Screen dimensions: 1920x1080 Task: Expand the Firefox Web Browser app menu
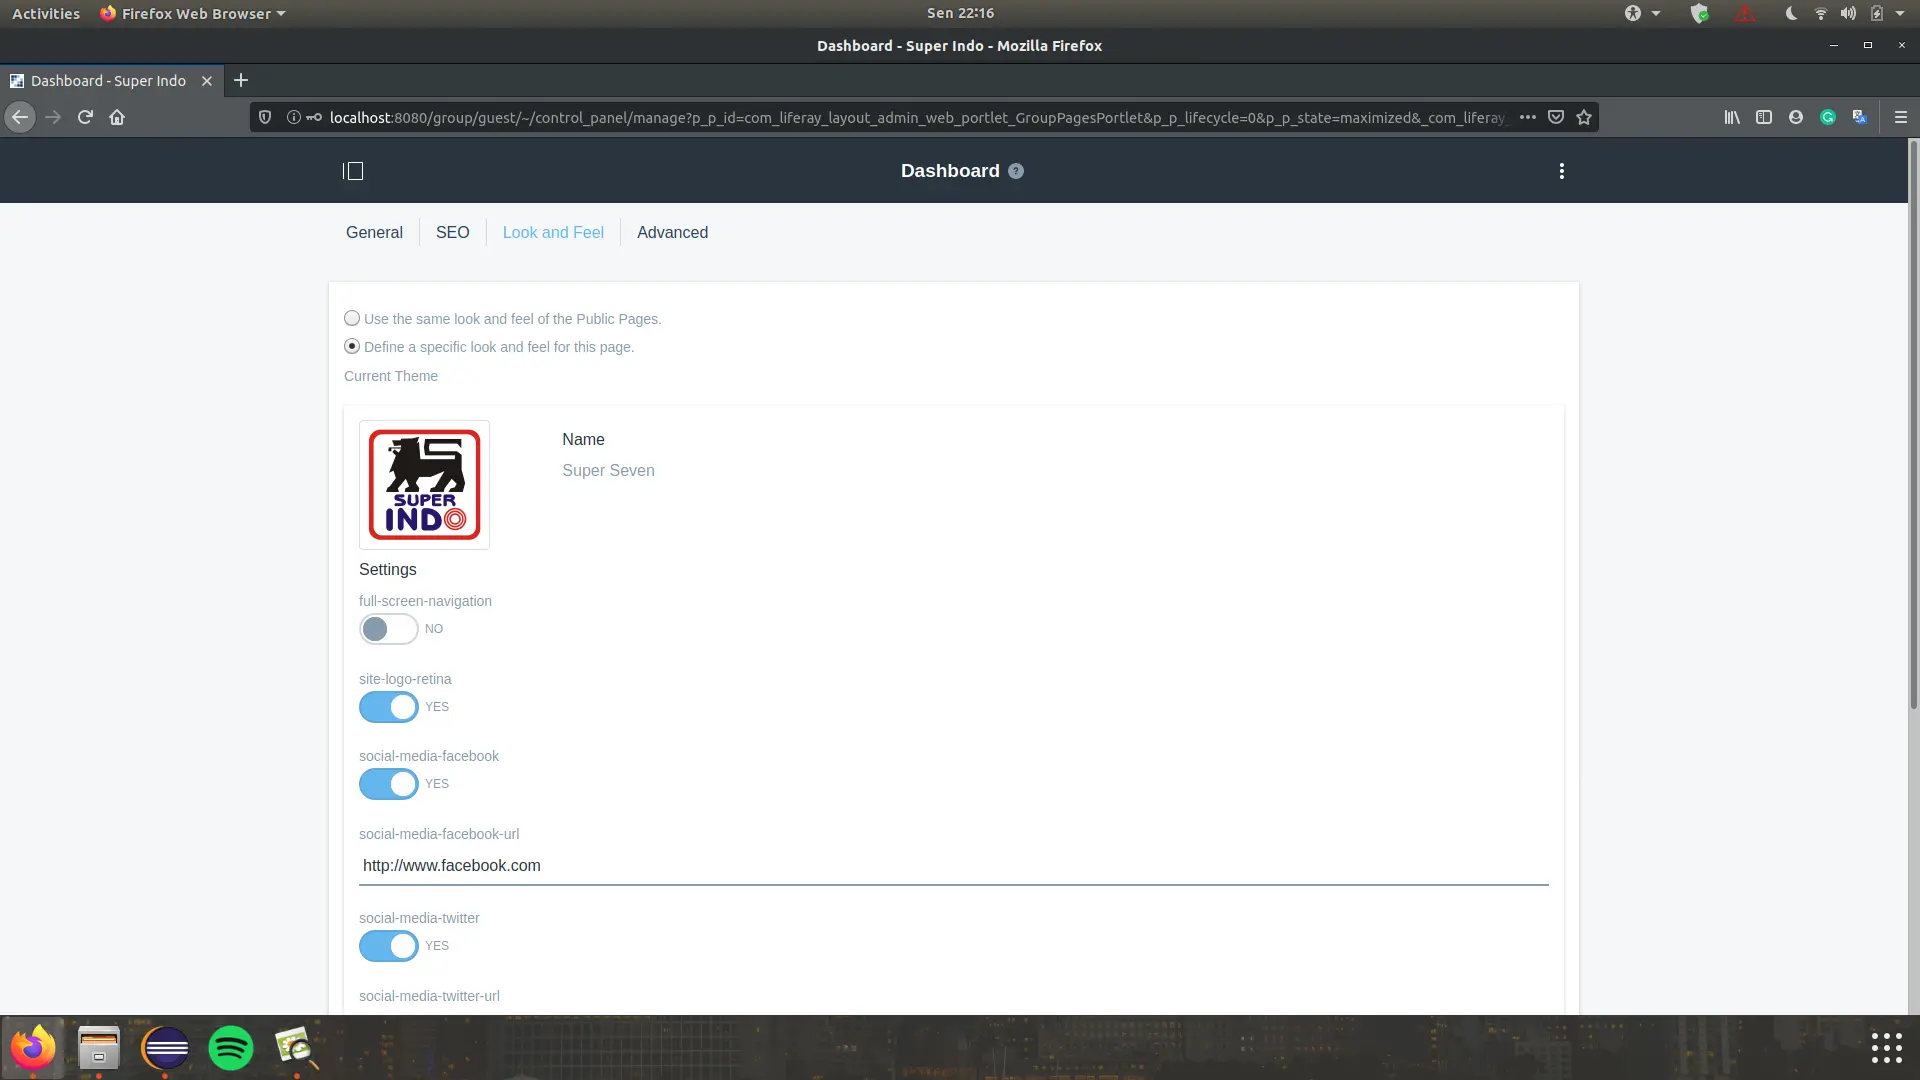coord(193,14)
